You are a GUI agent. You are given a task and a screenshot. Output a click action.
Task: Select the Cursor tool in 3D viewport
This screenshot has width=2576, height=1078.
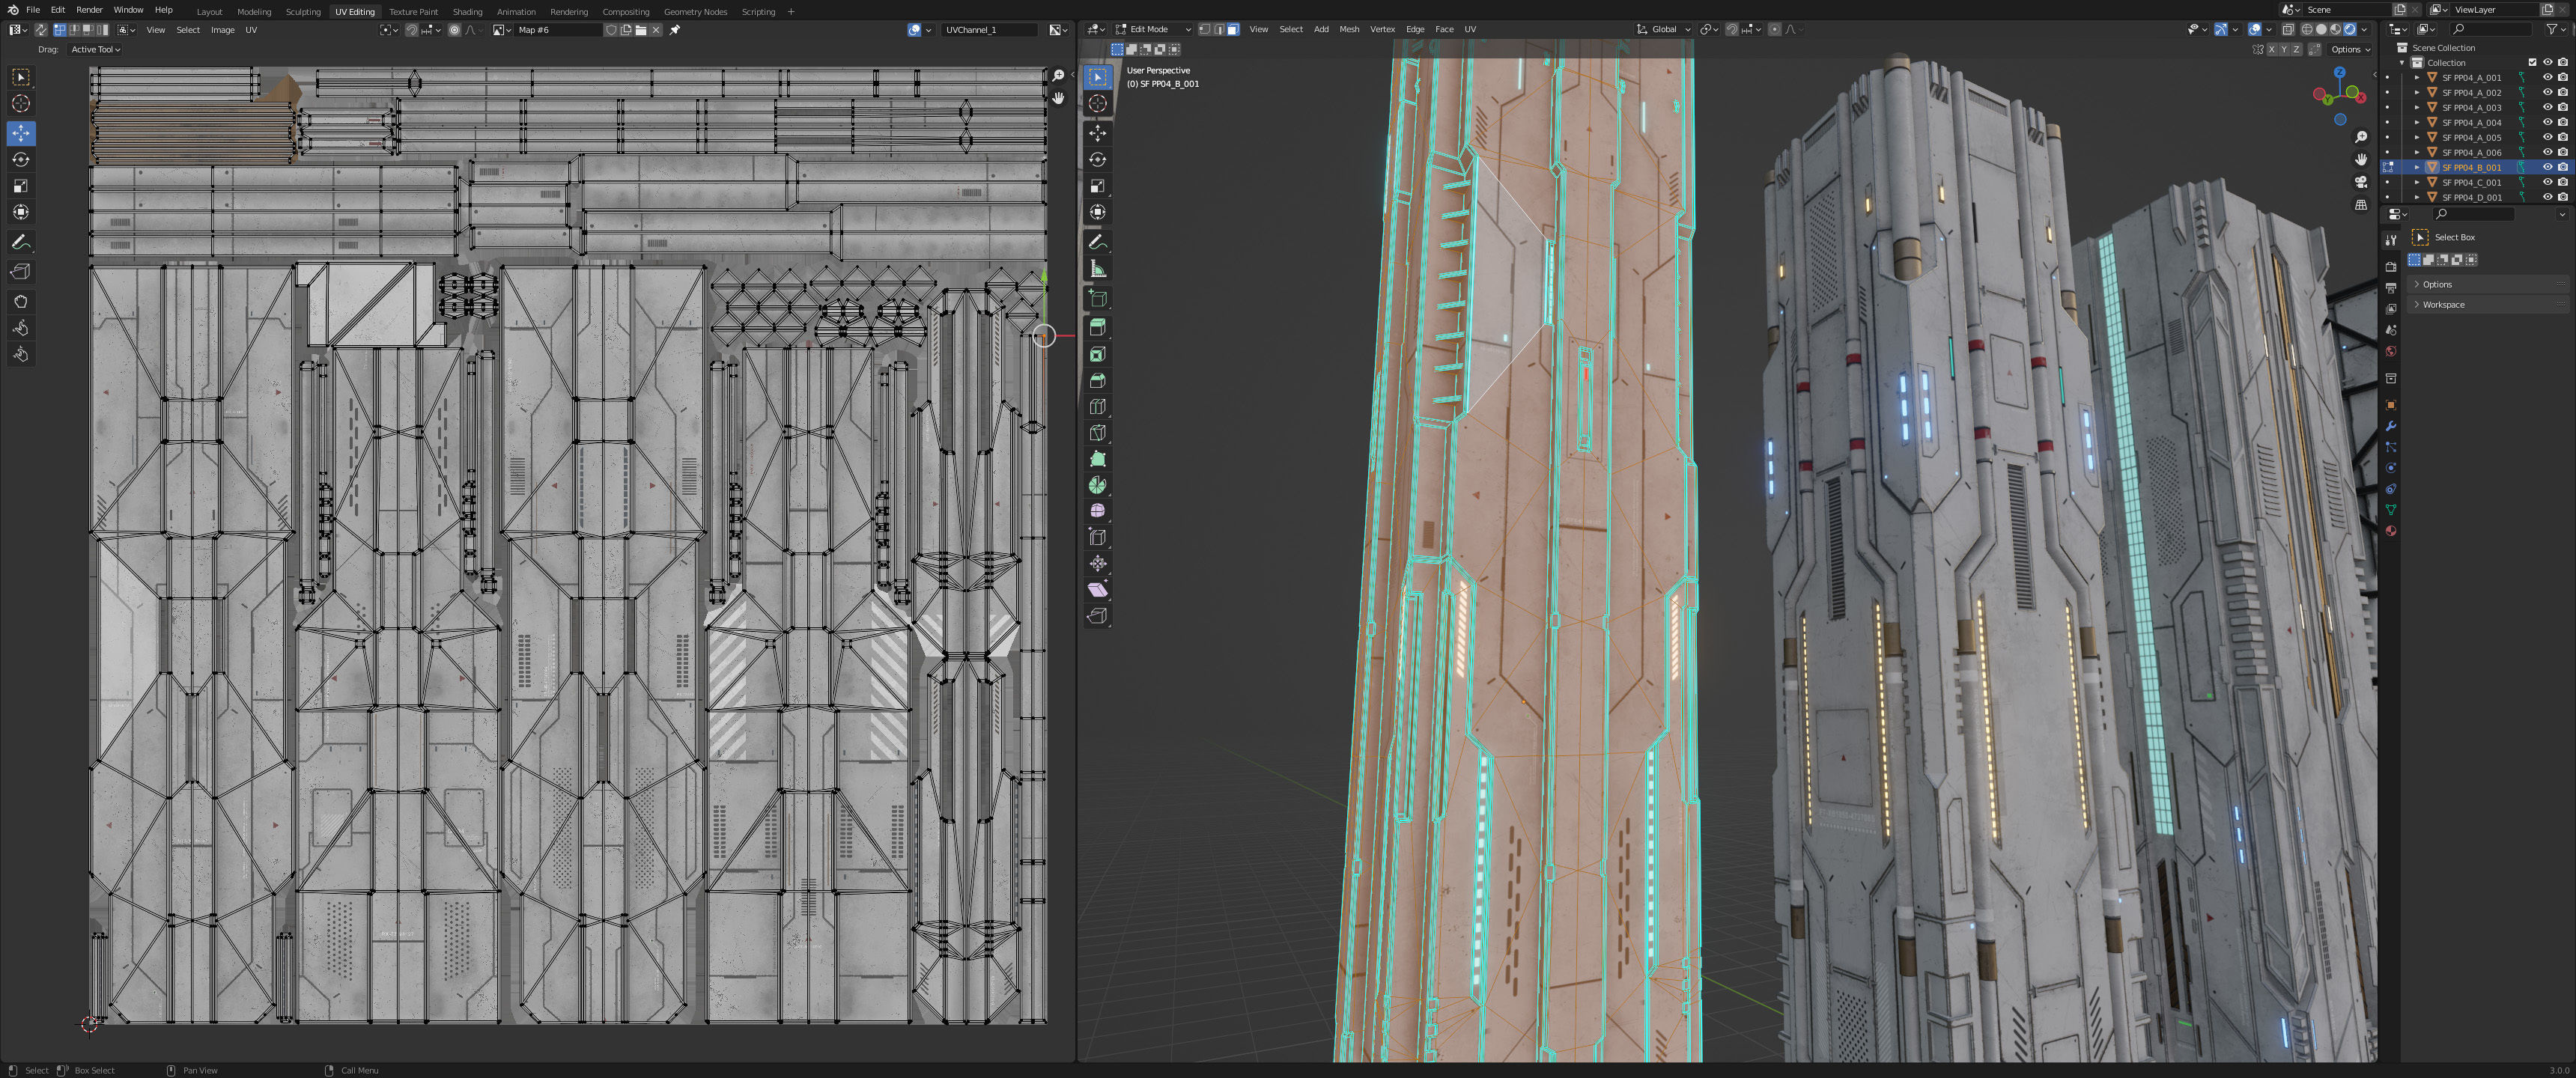[x=1098, y=103]
